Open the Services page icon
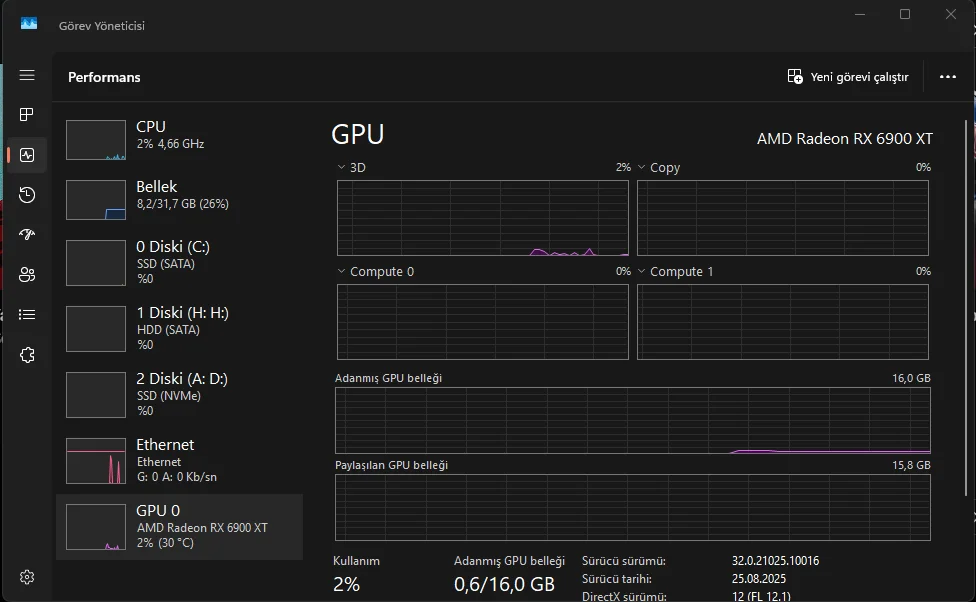 coord(27,355)
